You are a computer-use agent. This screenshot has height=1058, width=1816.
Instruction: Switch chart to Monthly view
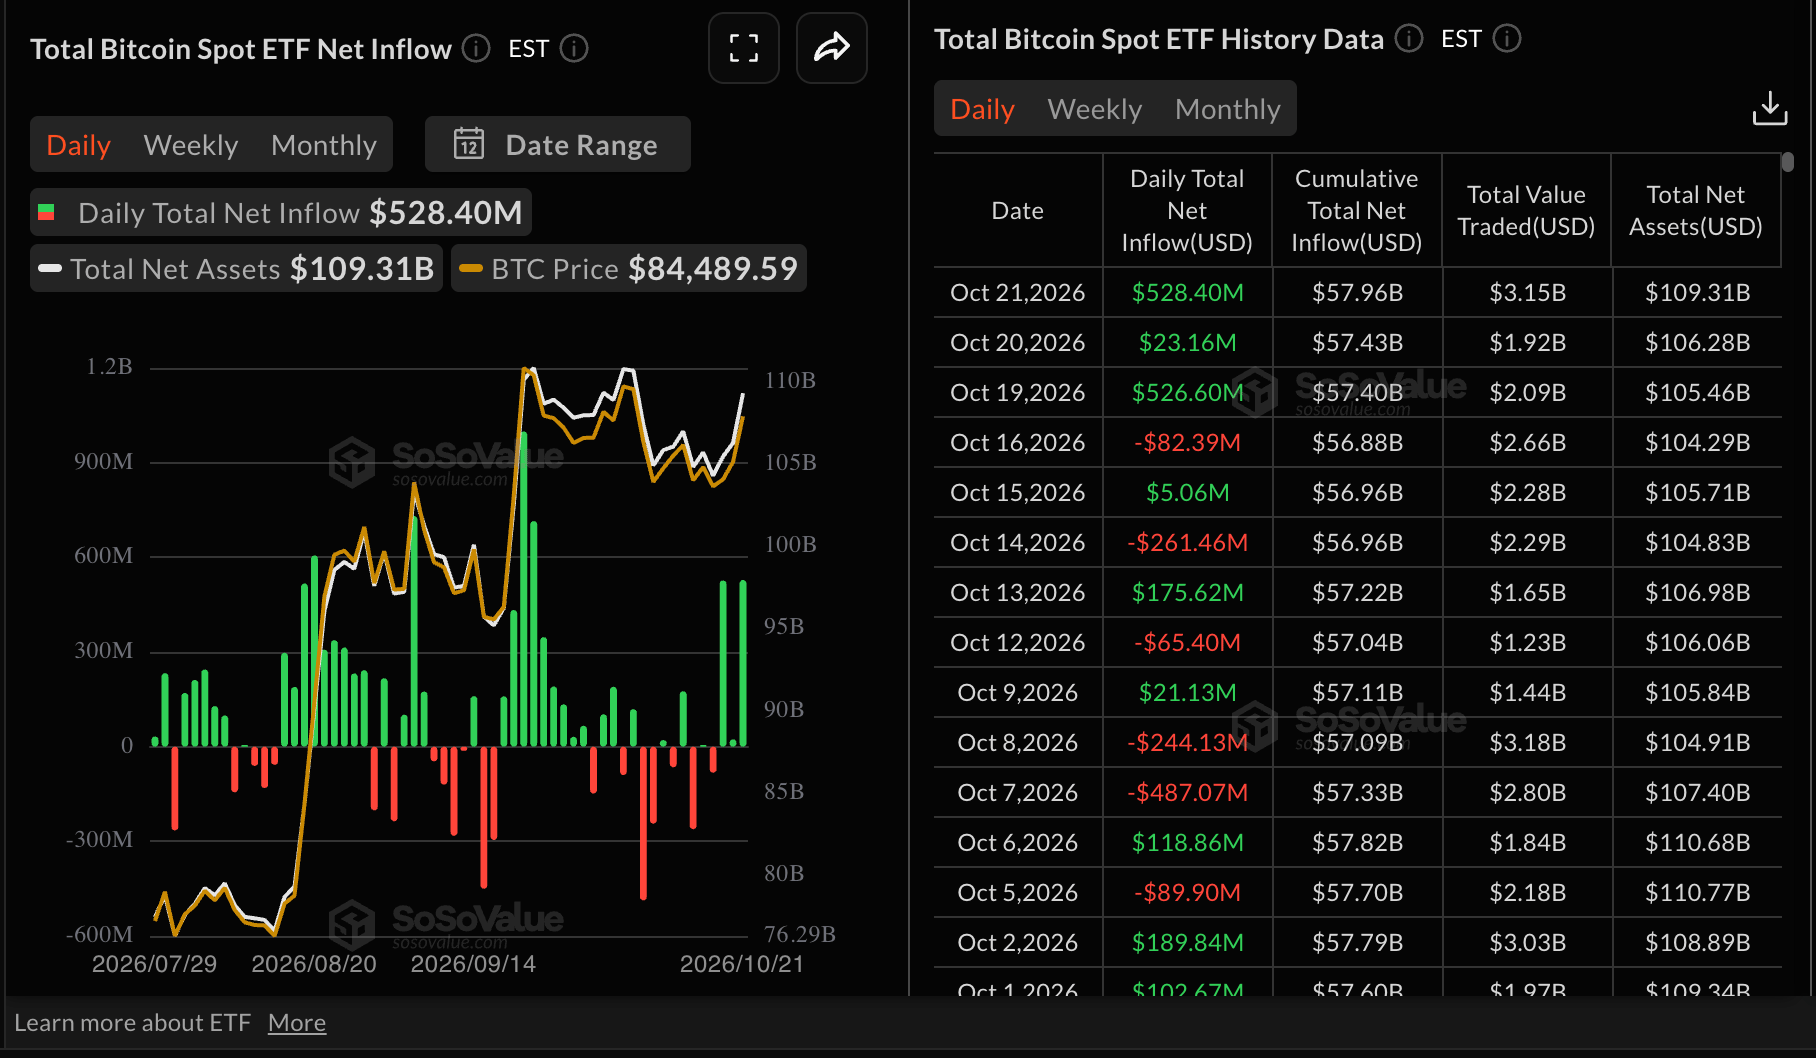click(324, 145)
